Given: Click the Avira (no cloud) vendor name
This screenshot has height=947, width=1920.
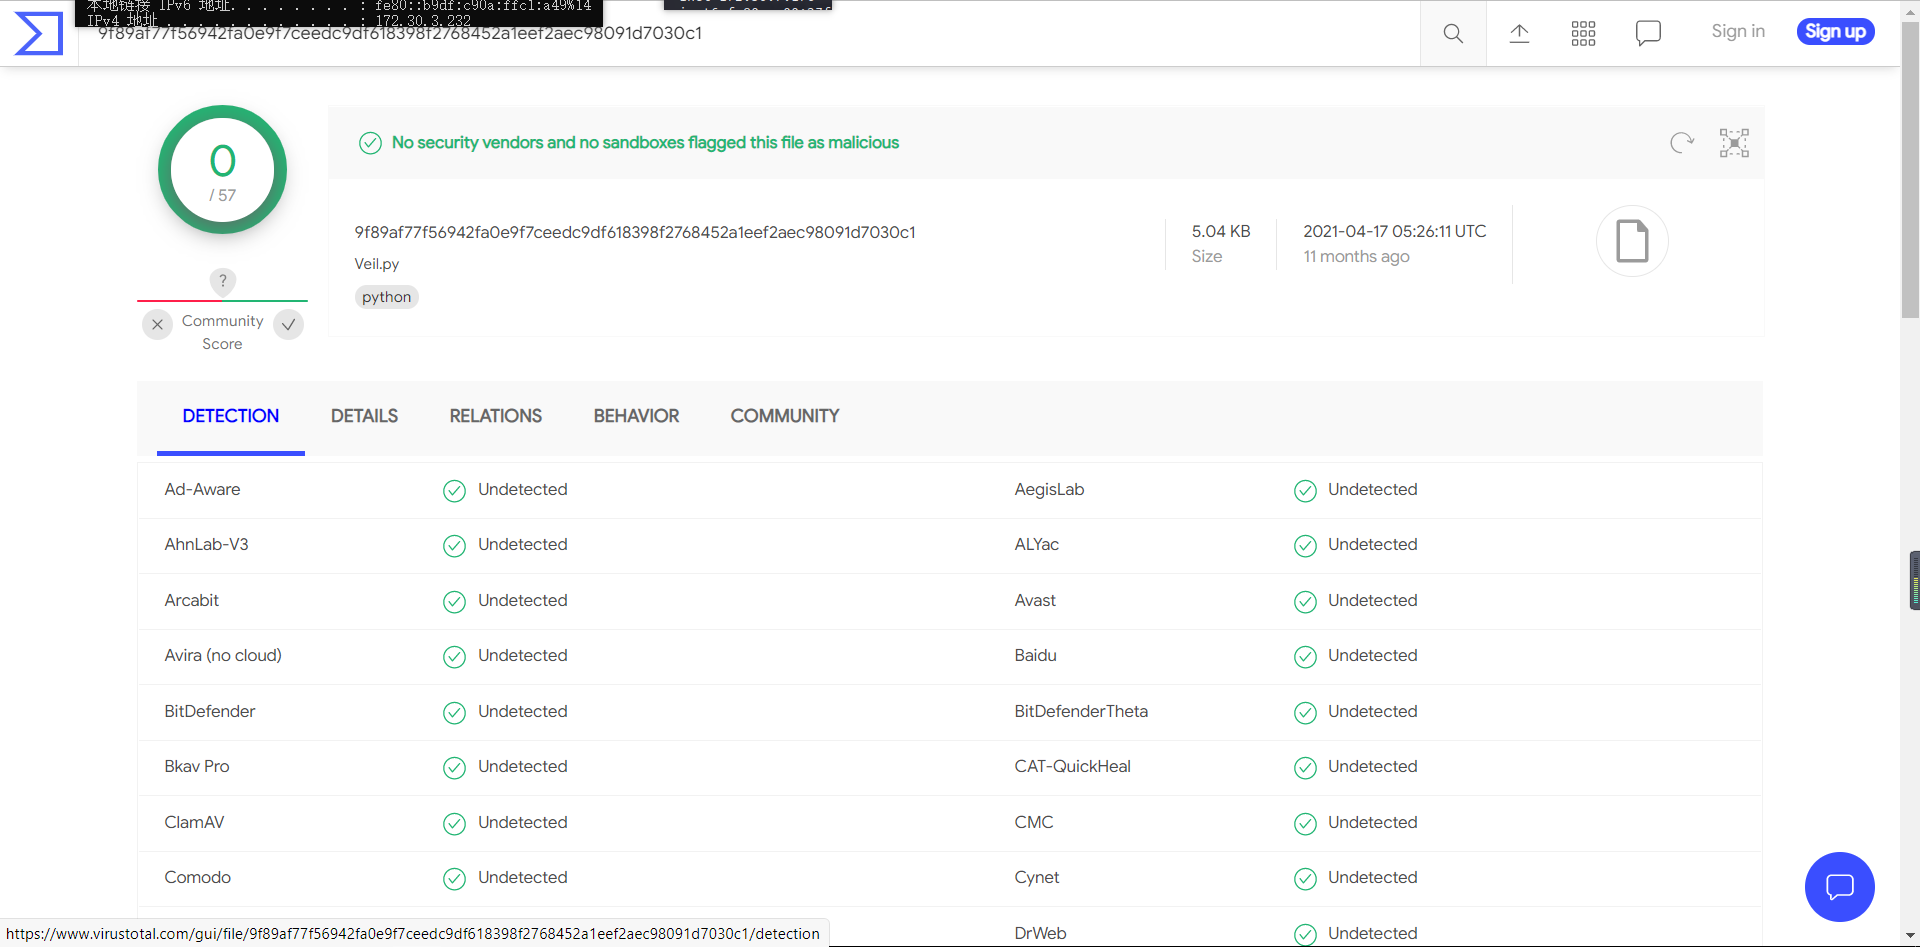Looking at the screenshot, I should (223, 656).
